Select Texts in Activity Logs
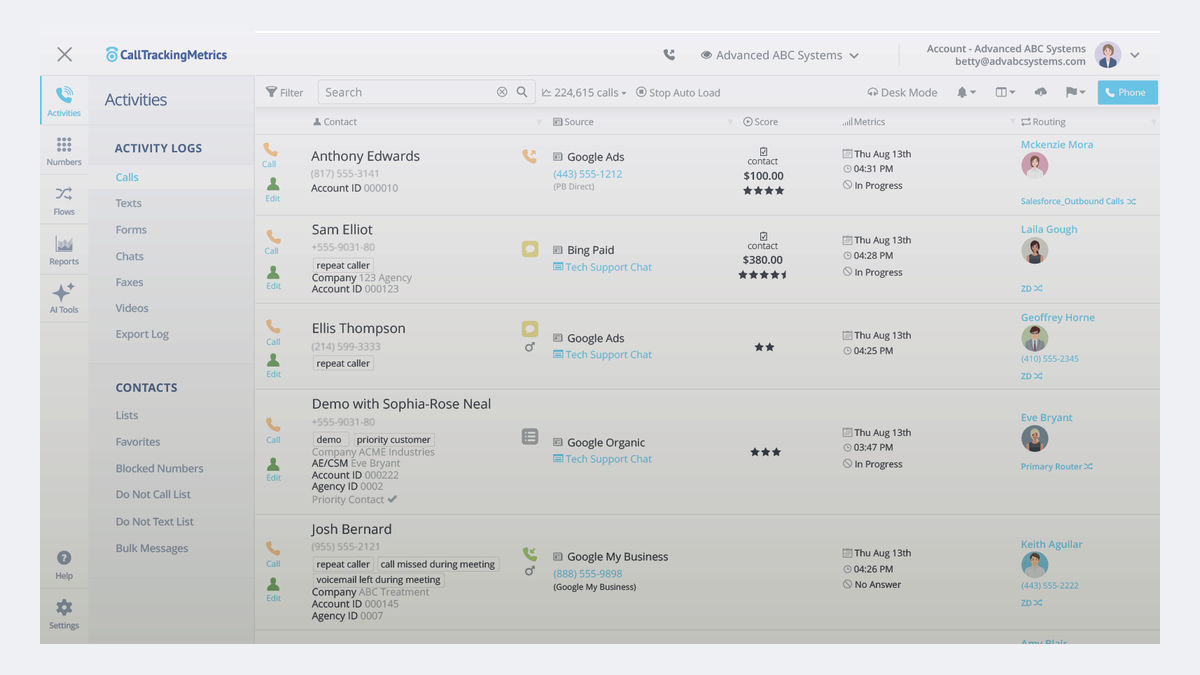This screenshot has width=1200, height=675. 128,203
